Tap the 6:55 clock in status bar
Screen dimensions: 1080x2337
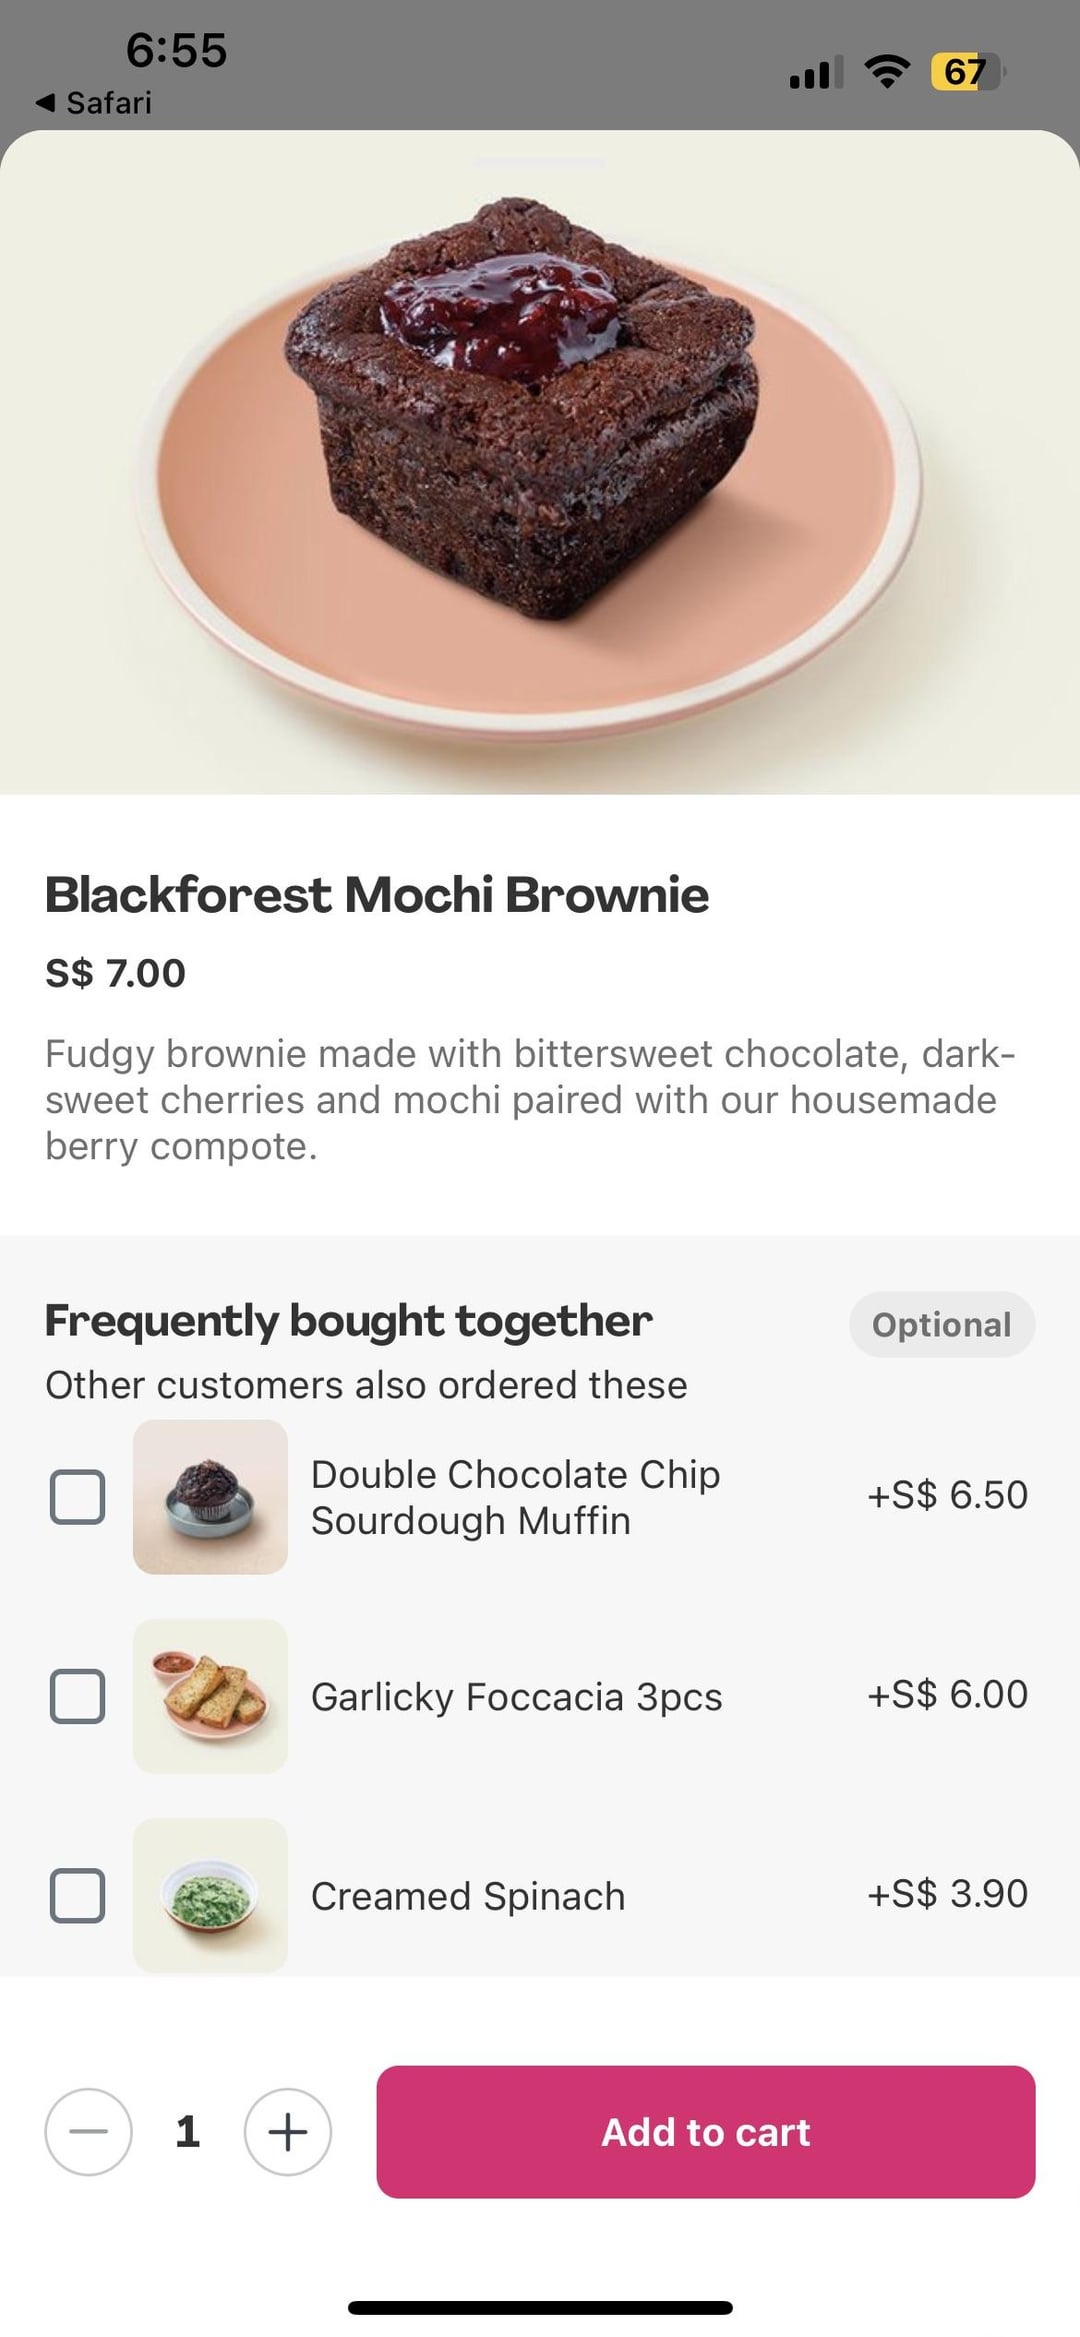pos(176,50)
